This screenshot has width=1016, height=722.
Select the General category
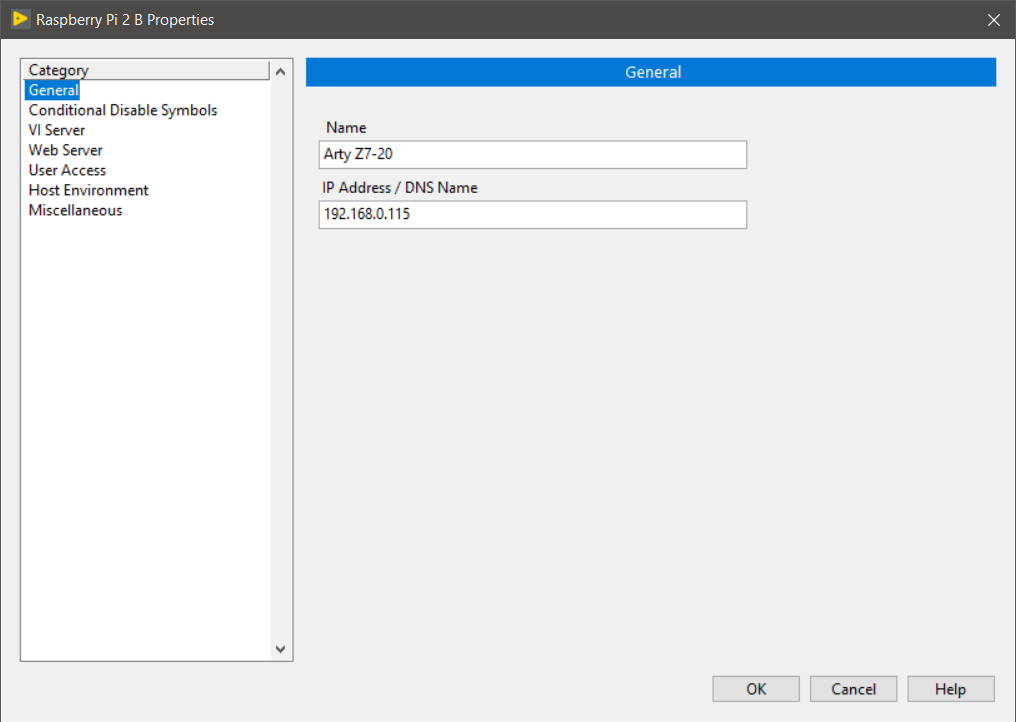pos(53,90)
